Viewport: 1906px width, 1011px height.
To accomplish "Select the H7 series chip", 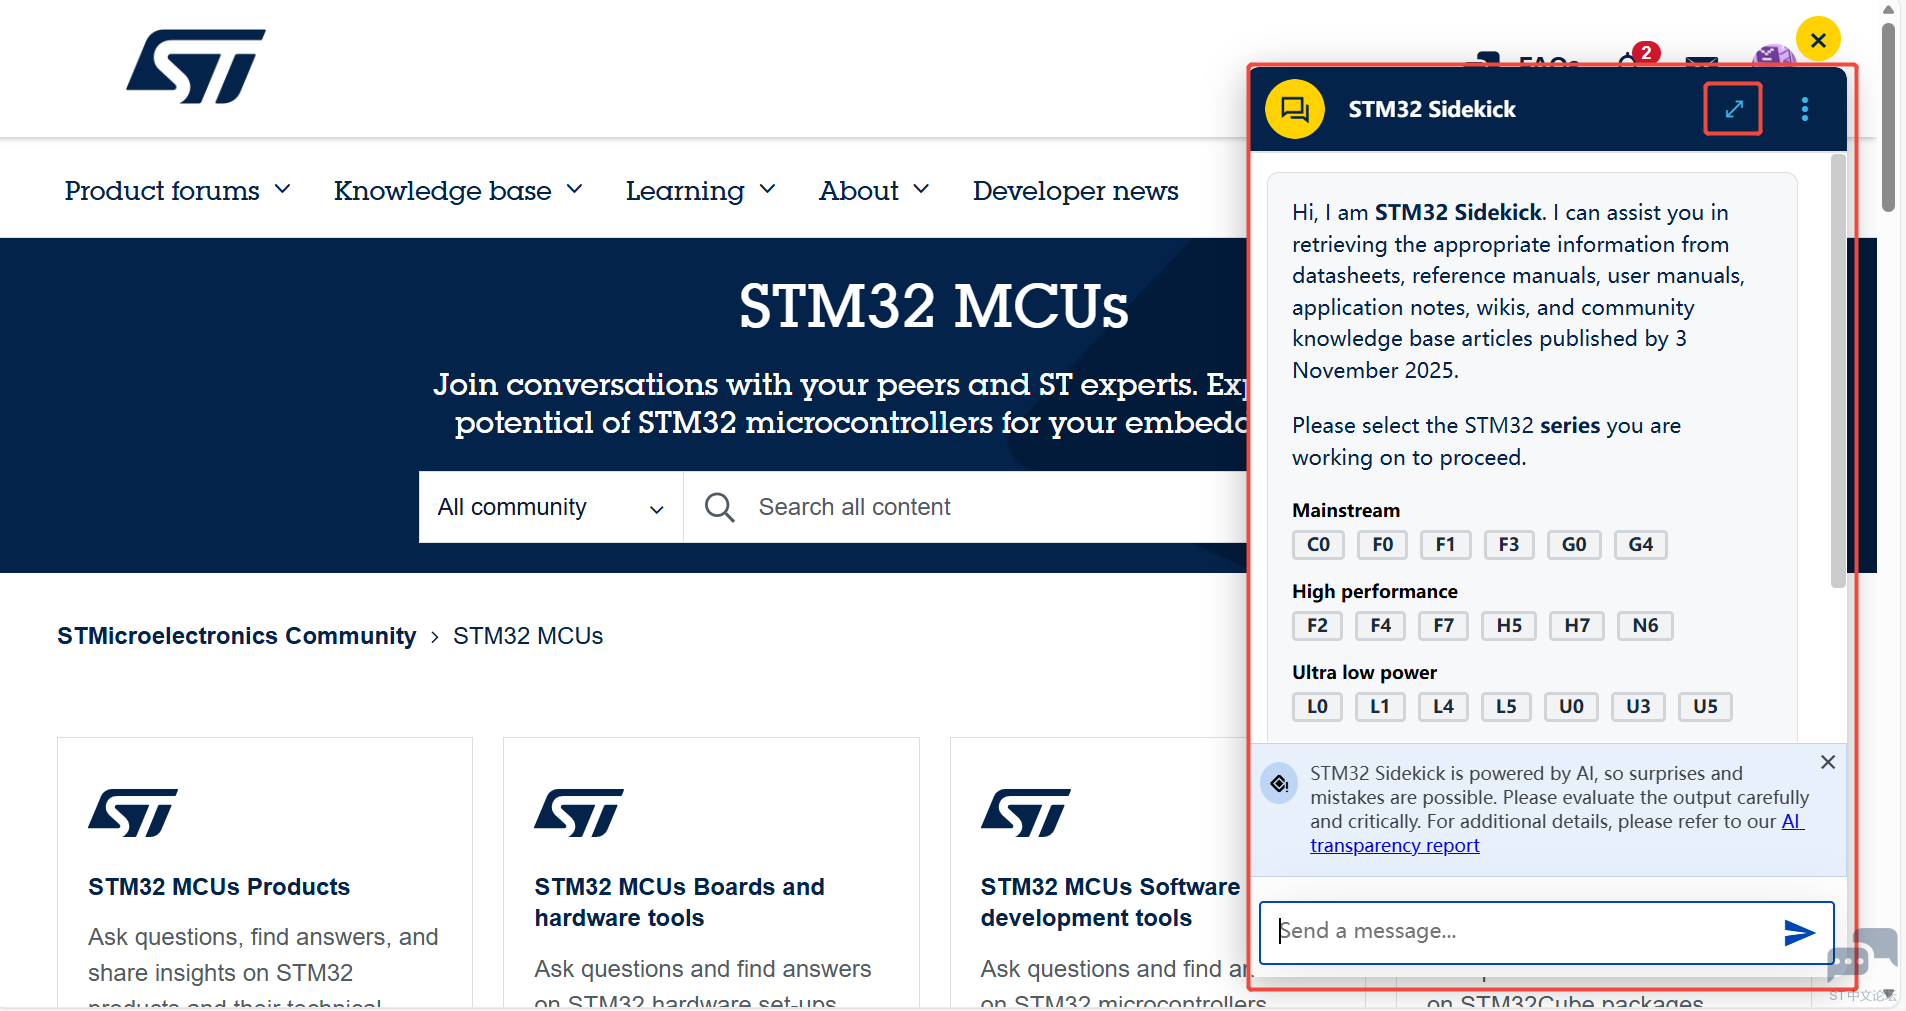I will (x=1576, y=626).
